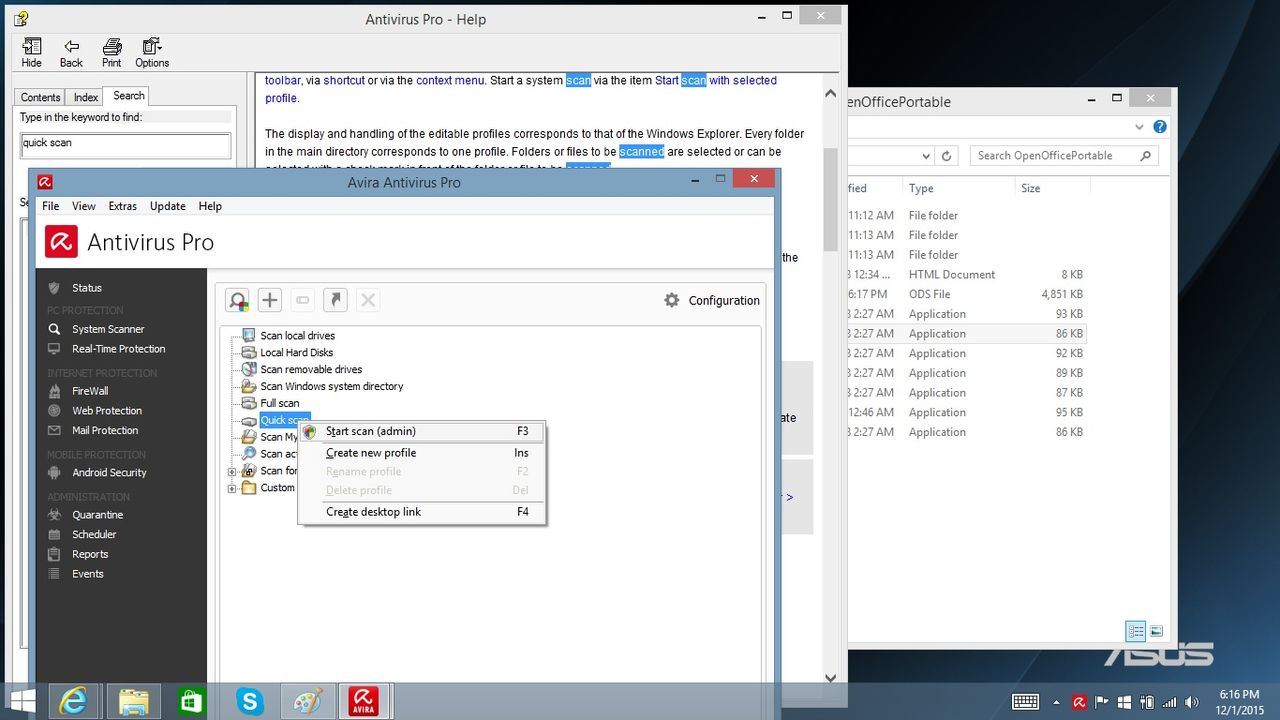Open Real-Time Protection in the sidebar
The width and height of the screenshot is (1280, 720).
click(118, 349)
